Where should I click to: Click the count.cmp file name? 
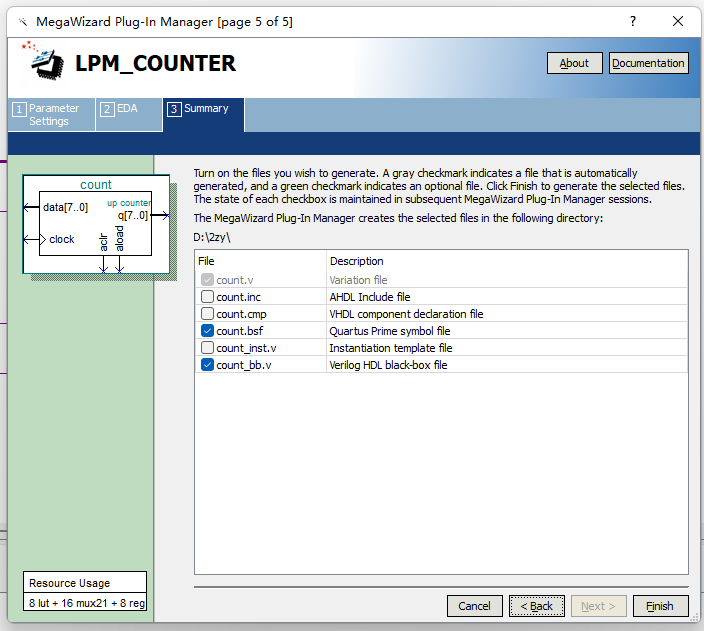[242, 314]
